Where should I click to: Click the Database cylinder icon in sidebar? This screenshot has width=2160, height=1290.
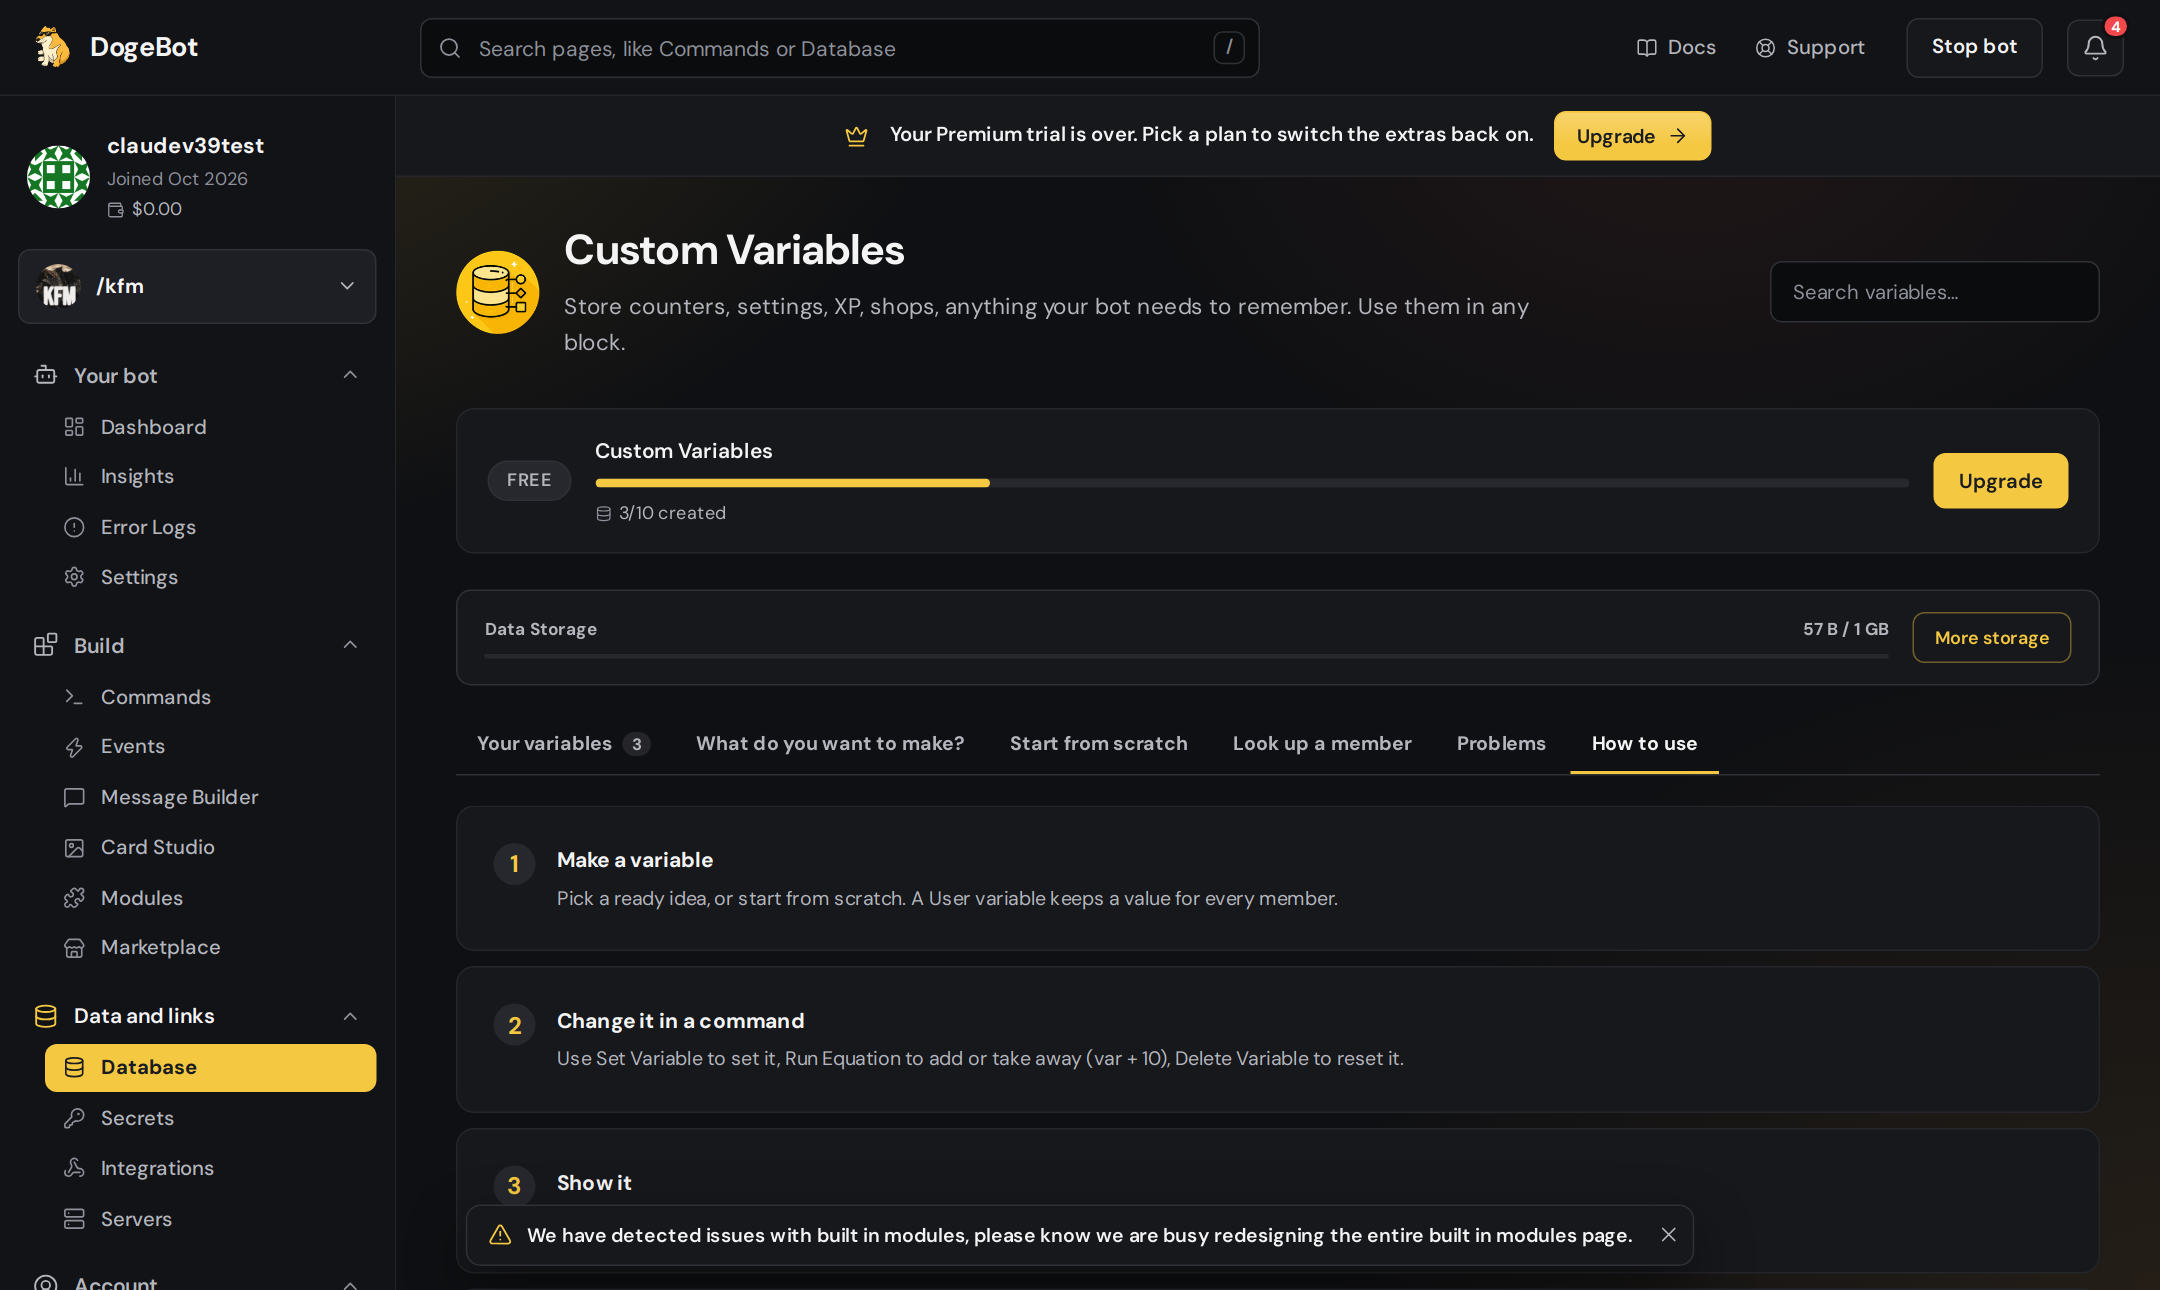coord(74,1067)
